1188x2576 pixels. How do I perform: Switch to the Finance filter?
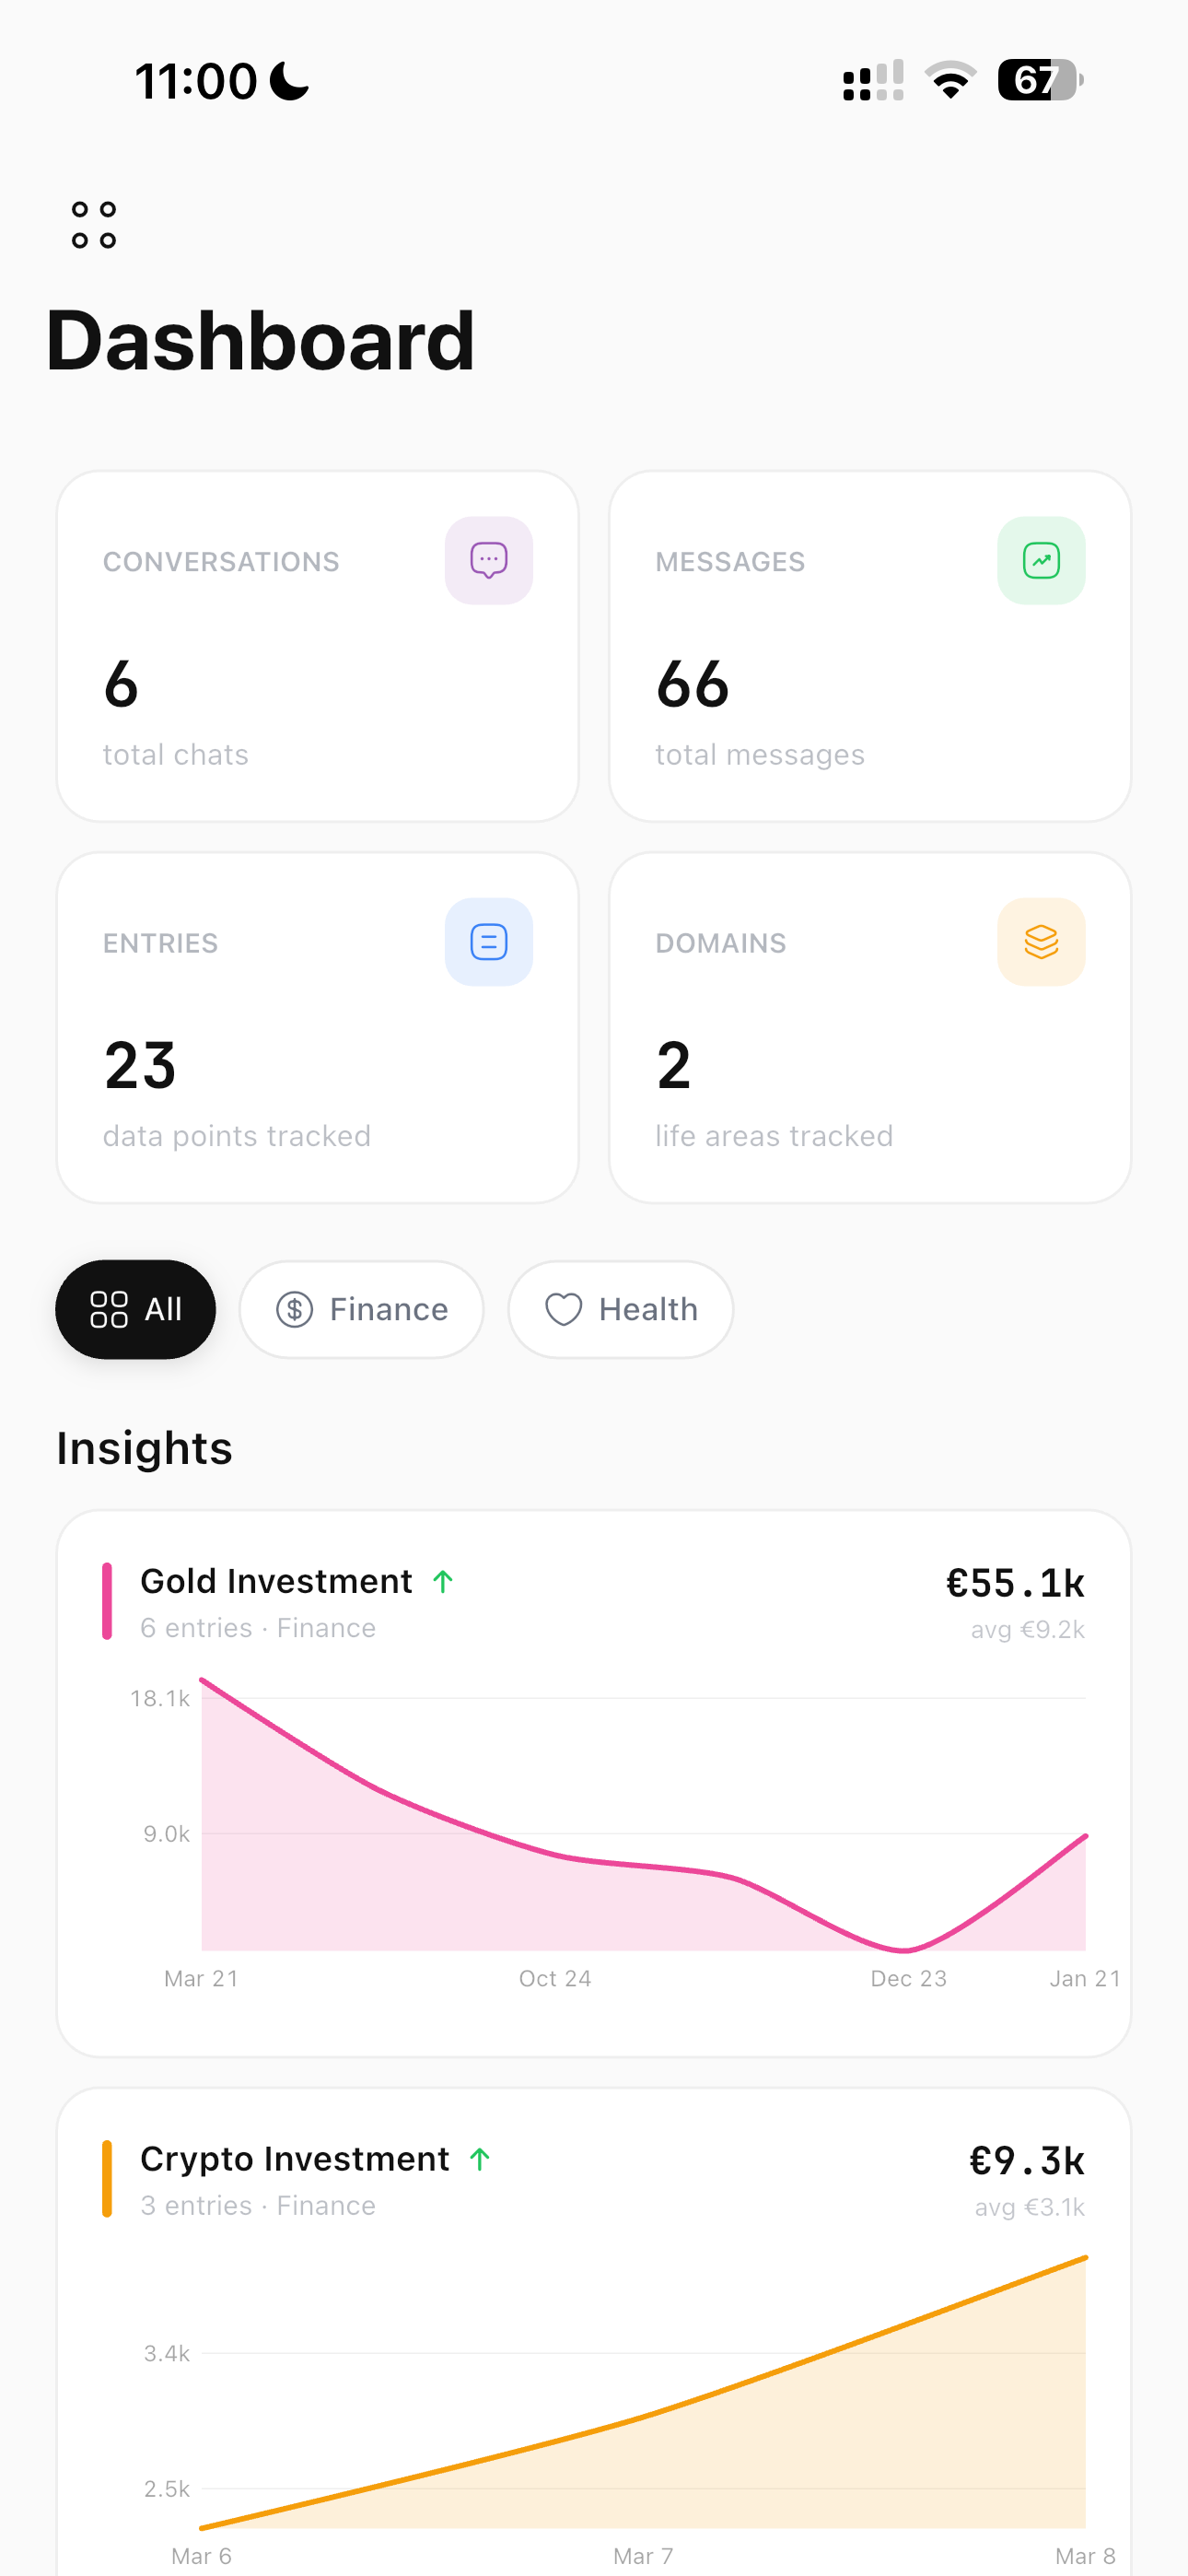click(362, 1309)
